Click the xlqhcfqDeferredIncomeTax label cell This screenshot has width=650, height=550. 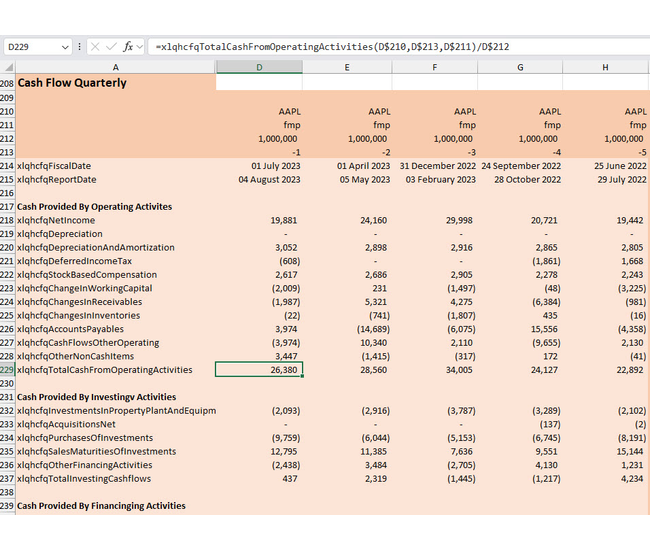116,261
